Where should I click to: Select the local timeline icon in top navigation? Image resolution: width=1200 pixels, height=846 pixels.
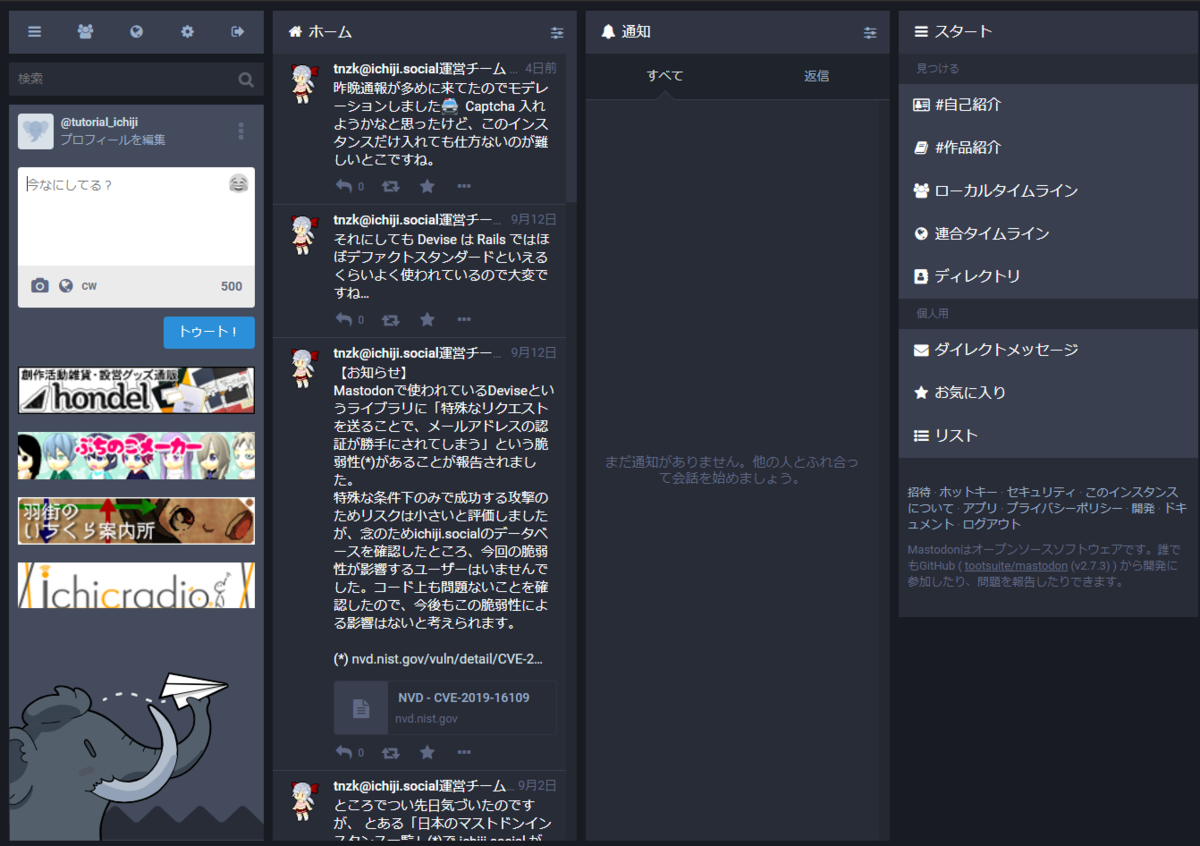[85, 32]
